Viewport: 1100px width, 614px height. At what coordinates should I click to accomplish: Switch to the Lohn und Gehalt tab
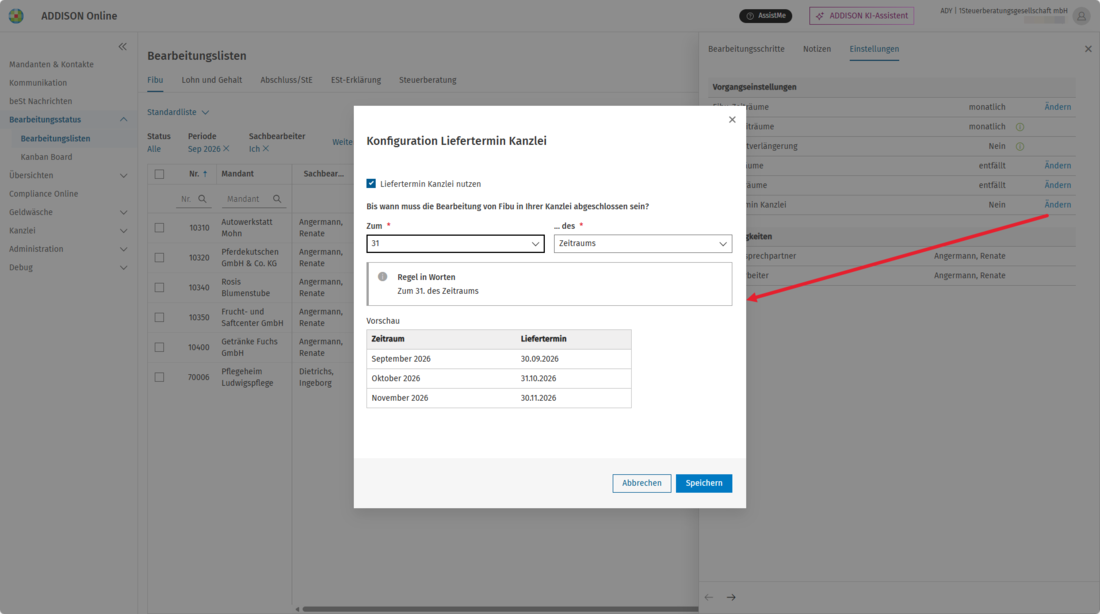coord(212,80)
